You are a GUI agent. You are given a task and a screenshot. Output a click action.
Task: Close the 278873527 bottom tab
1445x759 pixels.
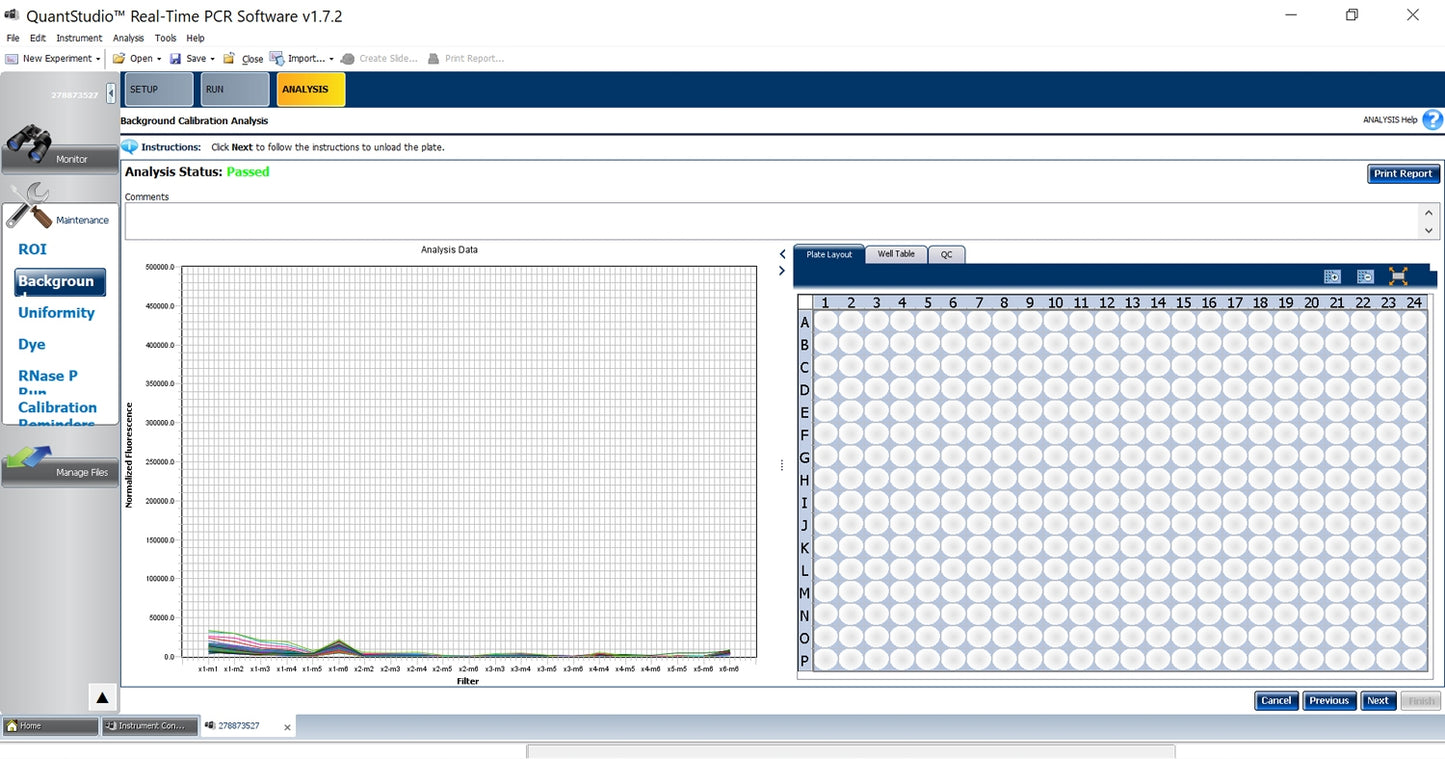click(x=287, y=727)
